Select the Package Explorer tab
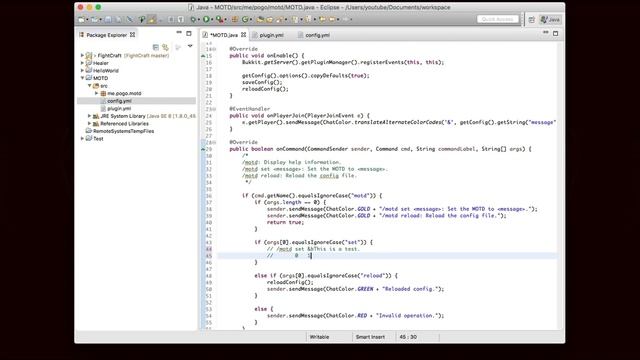This screenshot has height=360, width=640. 107,35
